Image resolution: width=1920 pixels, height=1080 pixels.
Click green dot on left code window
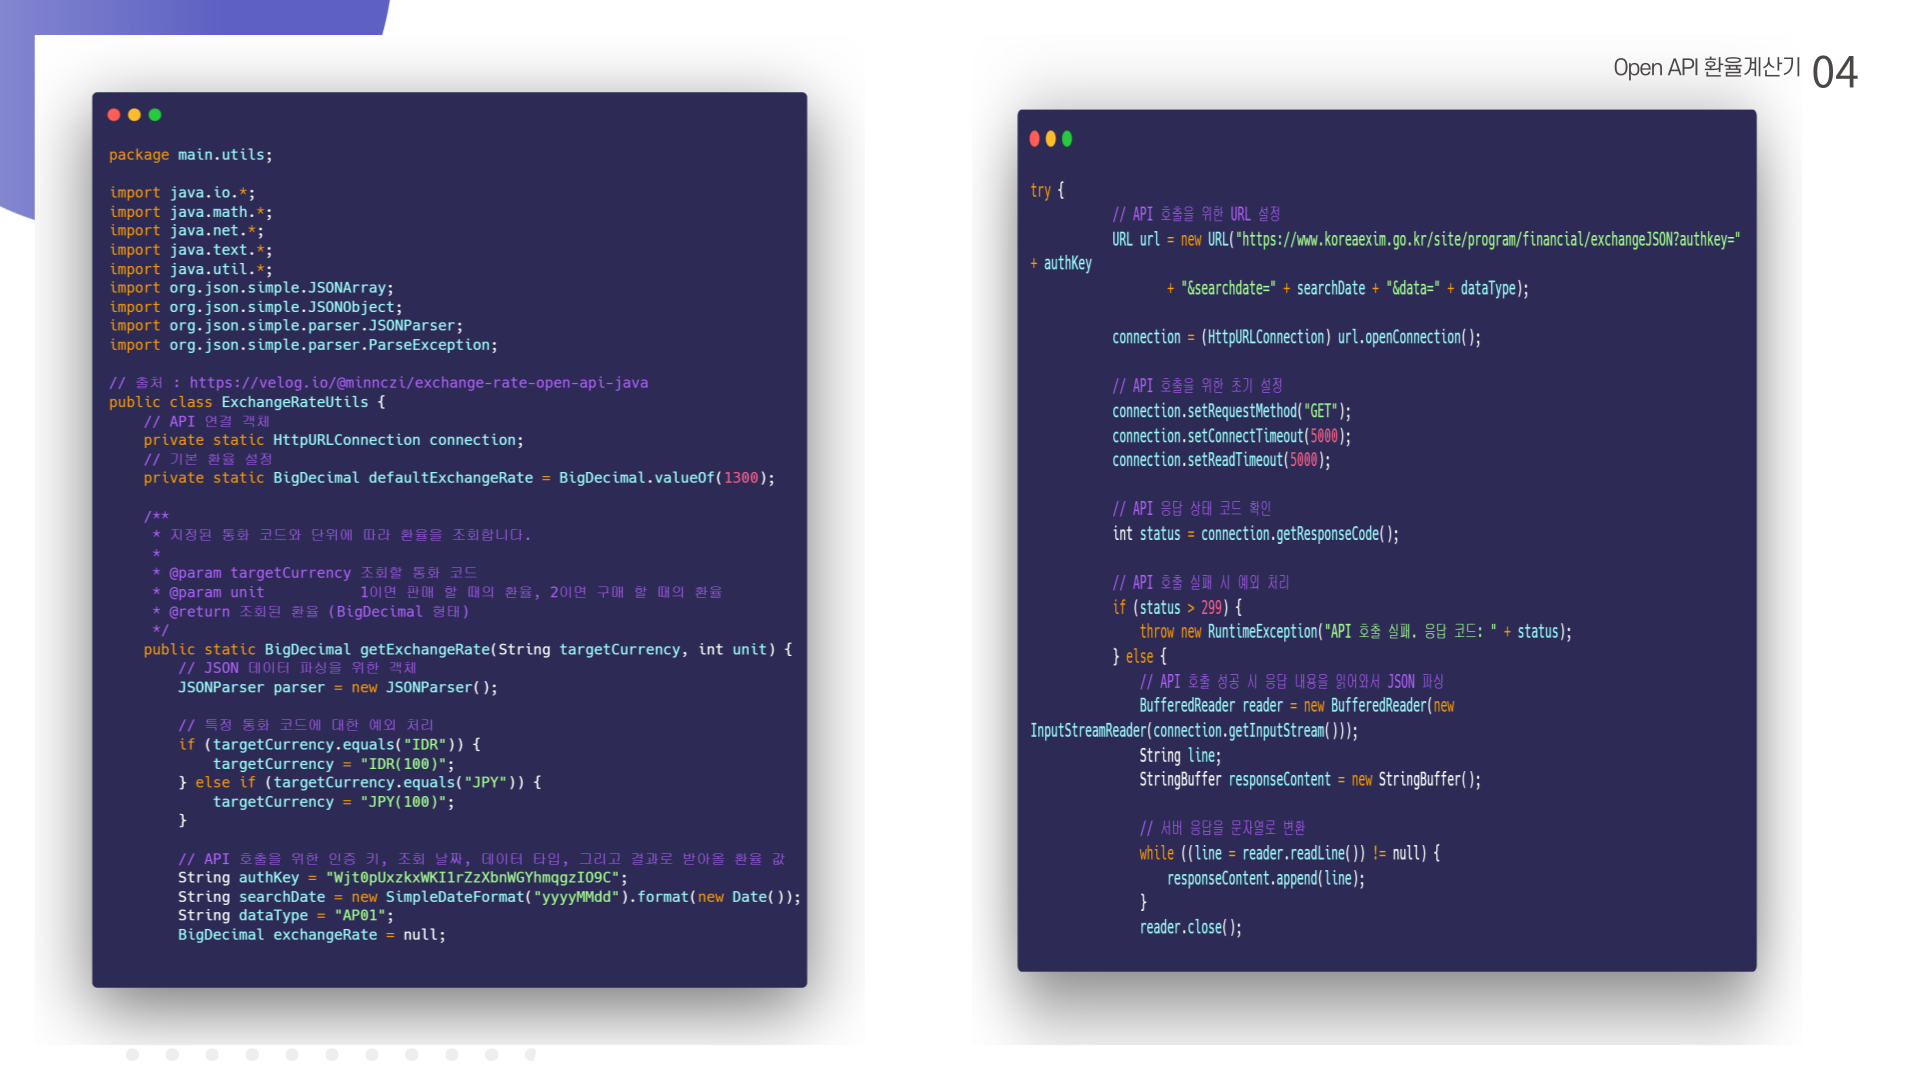point(155,115)
